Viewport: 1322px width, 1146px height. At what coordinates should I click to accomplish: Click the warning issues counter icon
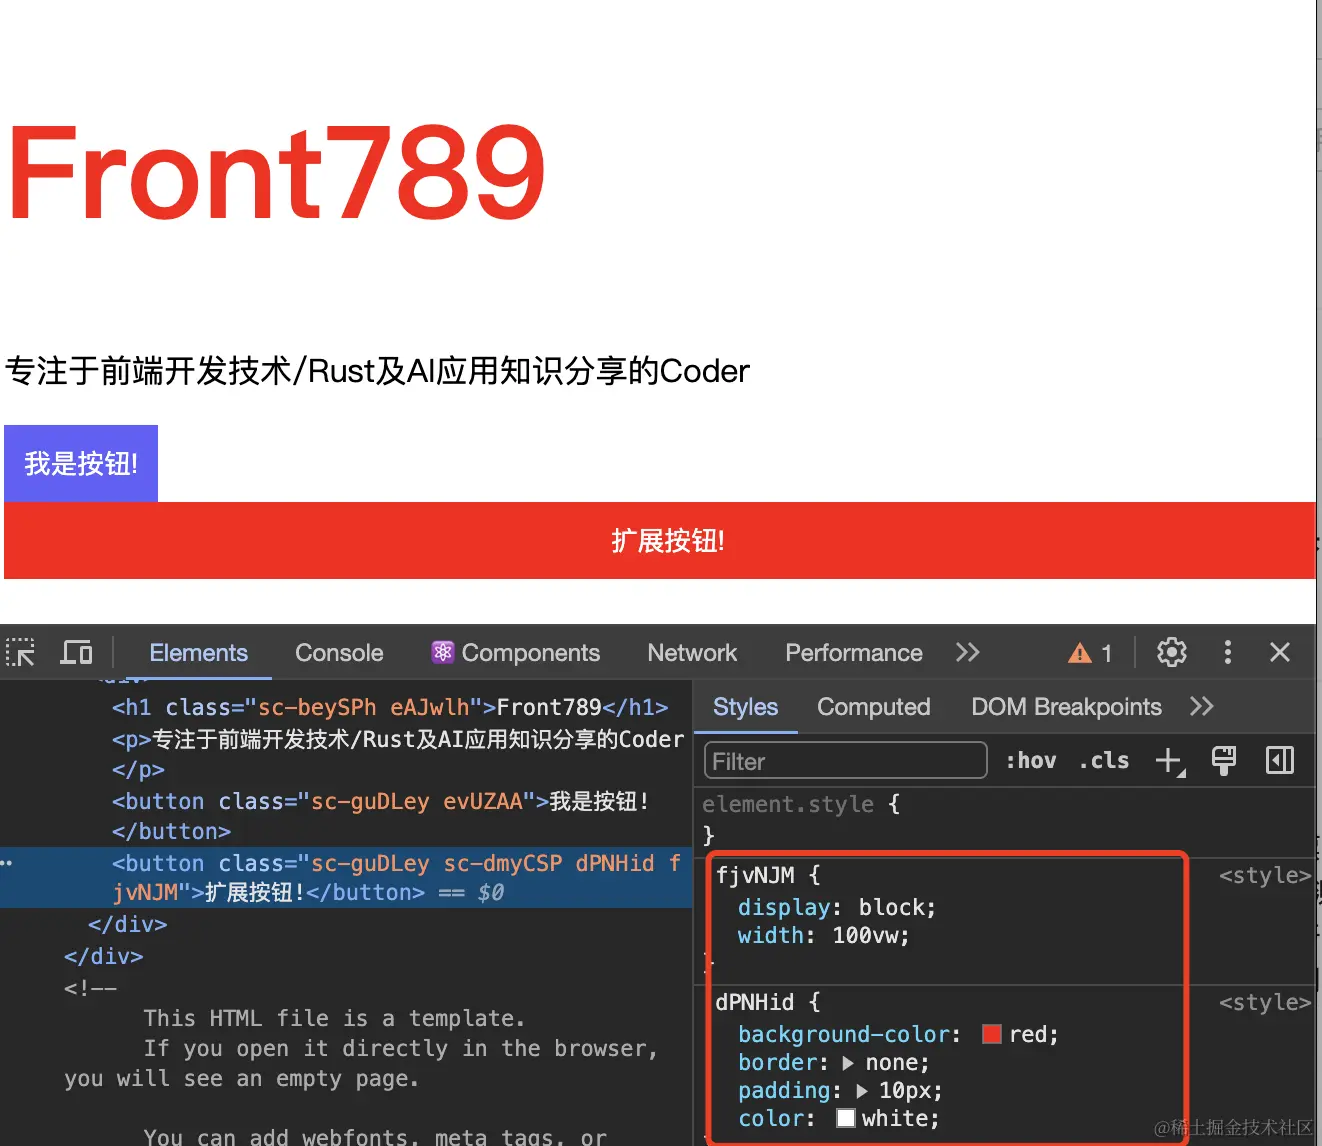point(1080,653)
